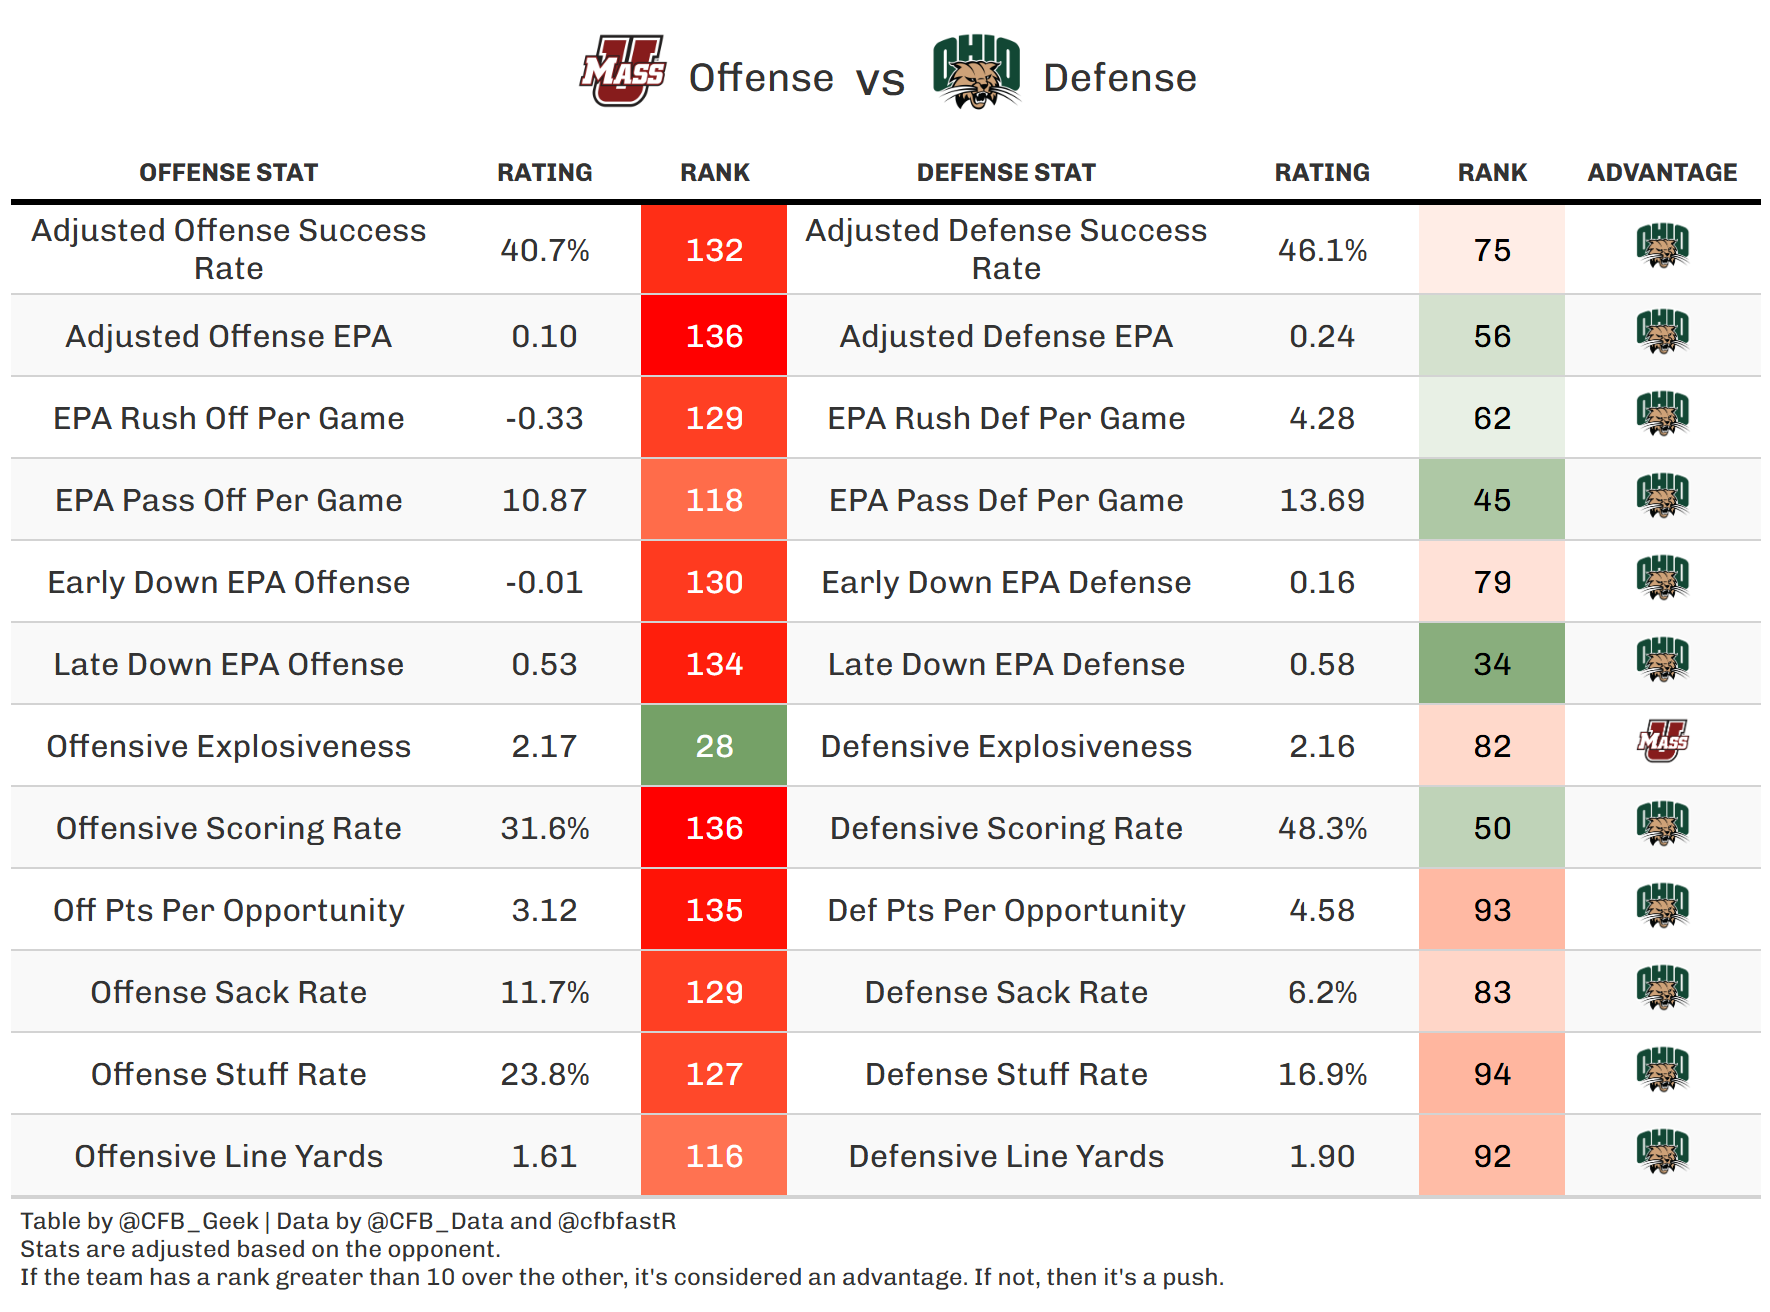
Task: Click Ohio logo in Offense Stuff Rate row
Action: (x=1662, y=1070)
